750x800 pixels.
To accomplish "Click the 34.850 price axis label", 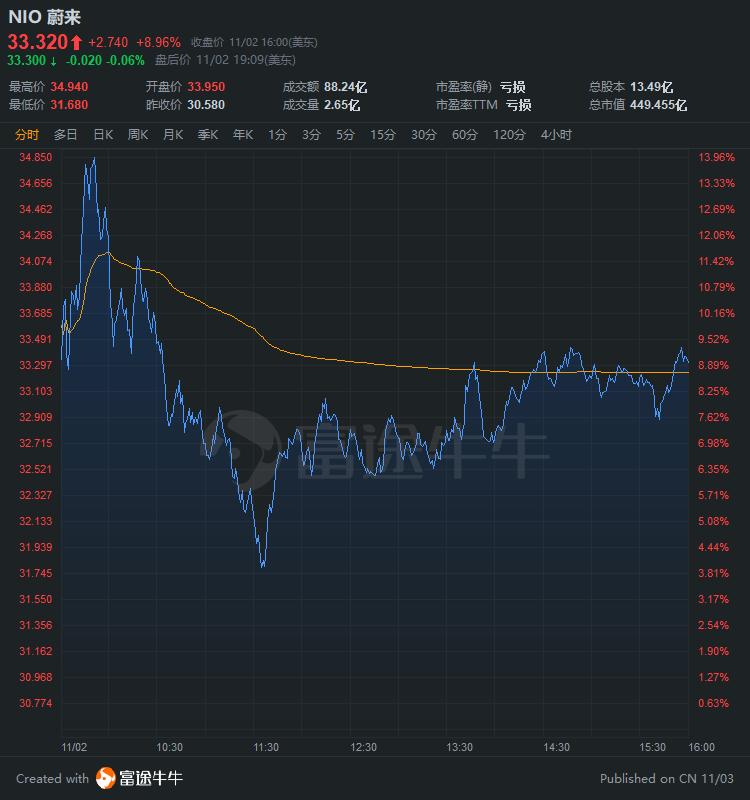I will pos(36,157).
